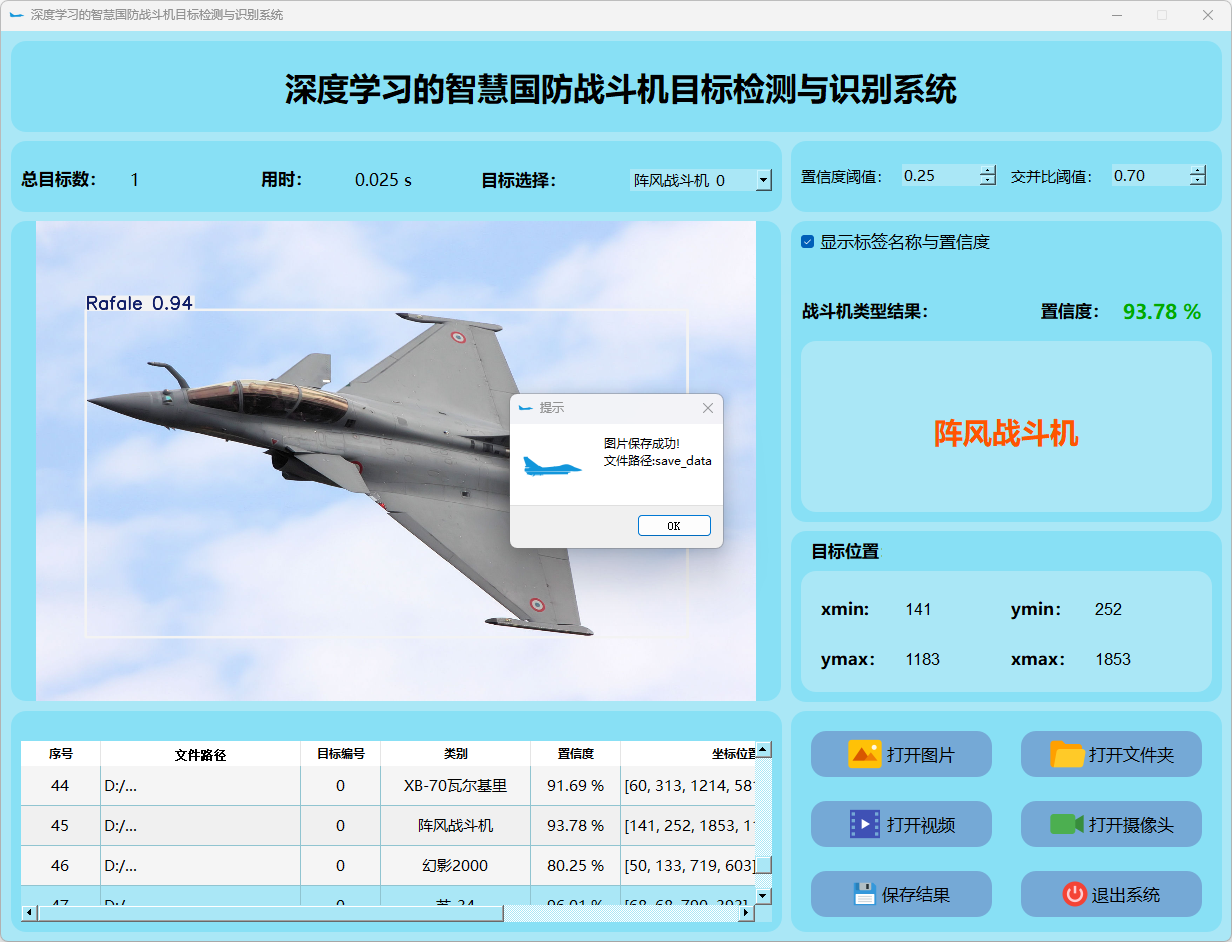Click the folder icon on Open Folder button
The height and width of the screenshot is (942, 1232).
(1067, 754)
